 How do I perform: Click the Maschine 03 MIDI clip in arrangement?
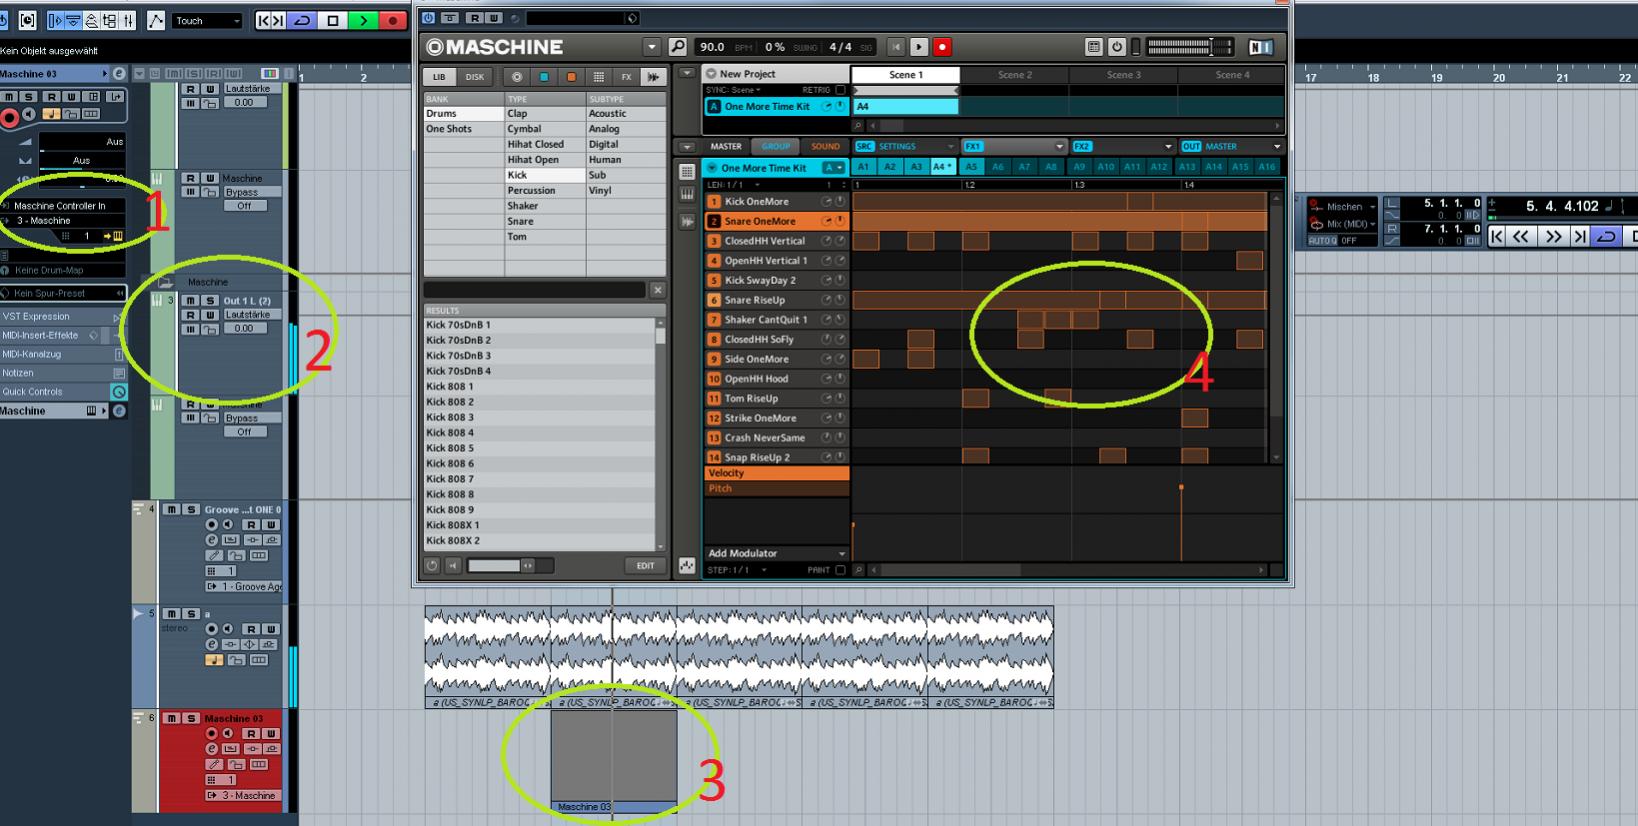[614, 761]
